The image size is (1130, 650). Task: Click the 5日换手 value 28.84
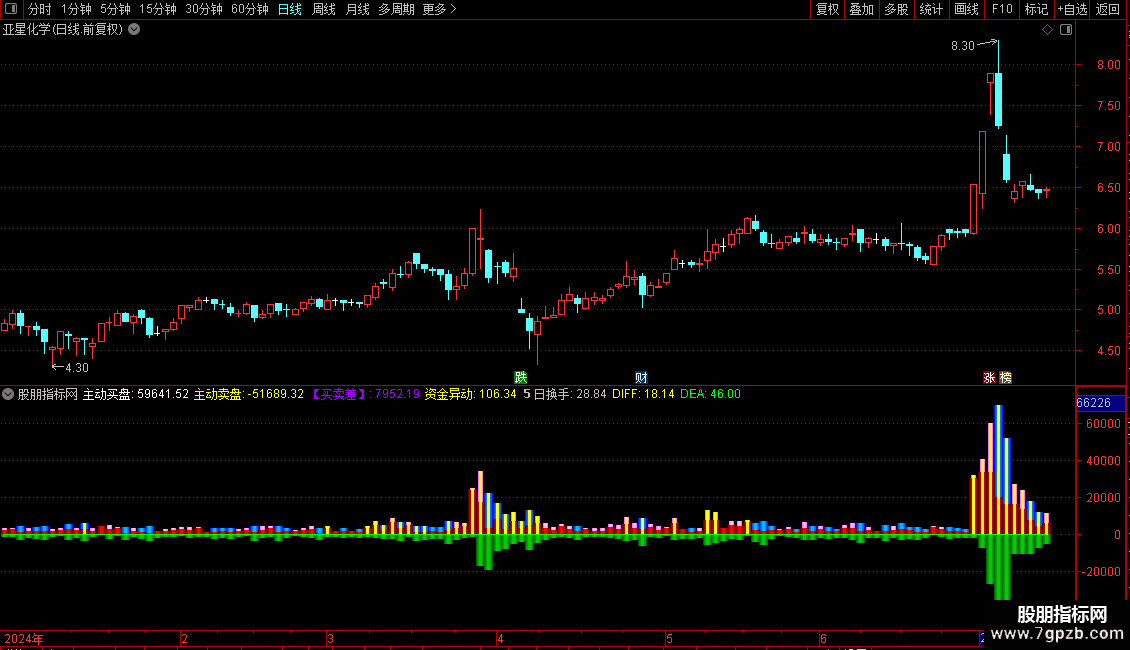[x=592, y=394]
